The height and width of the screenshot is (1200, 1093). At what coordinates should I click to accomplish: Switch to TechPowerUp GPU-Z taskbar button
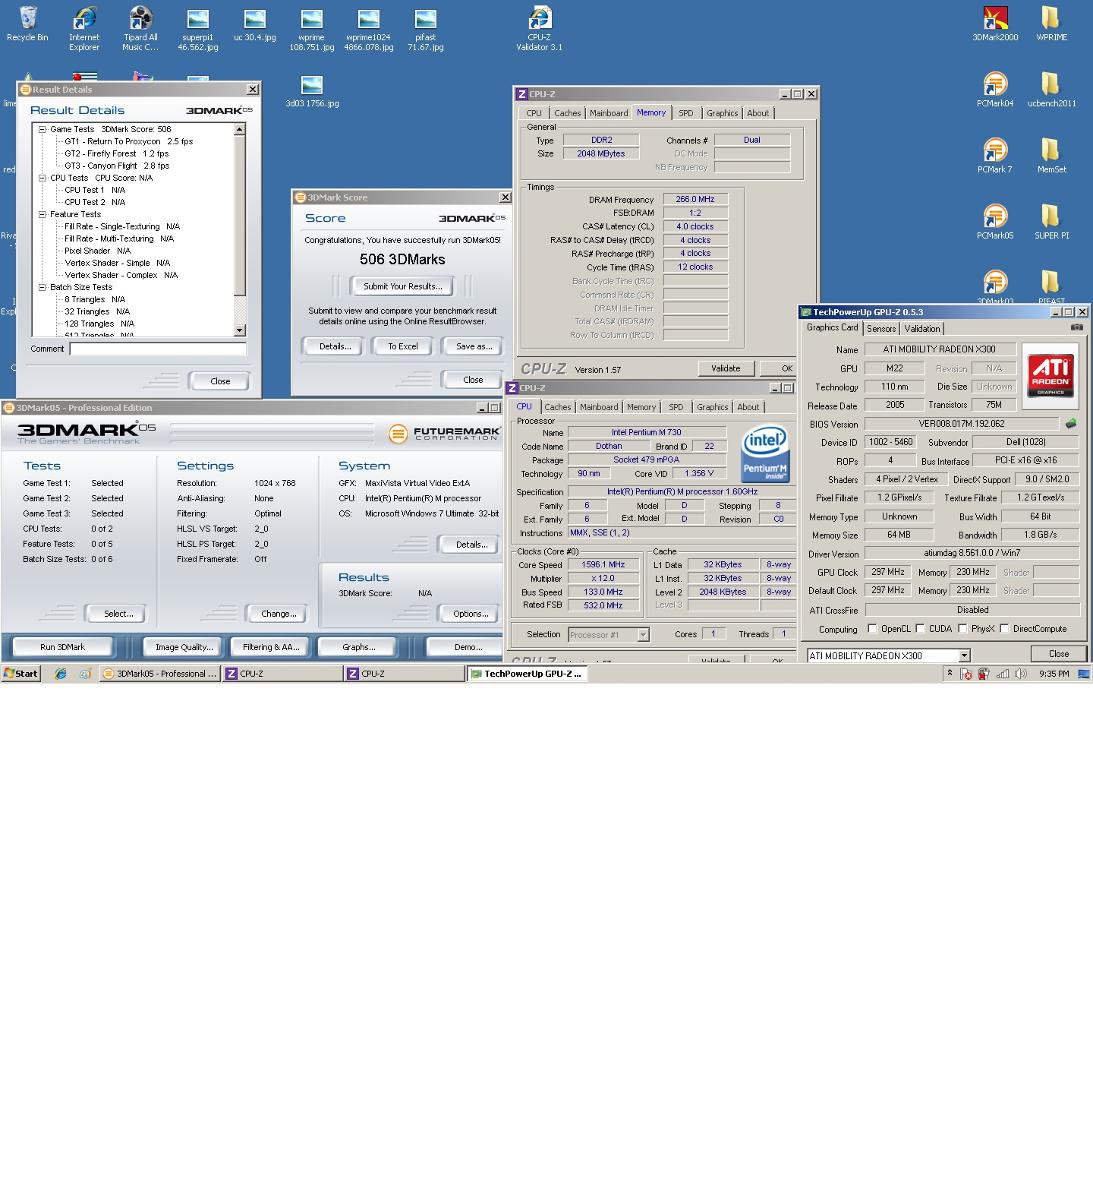click(527, 674)
